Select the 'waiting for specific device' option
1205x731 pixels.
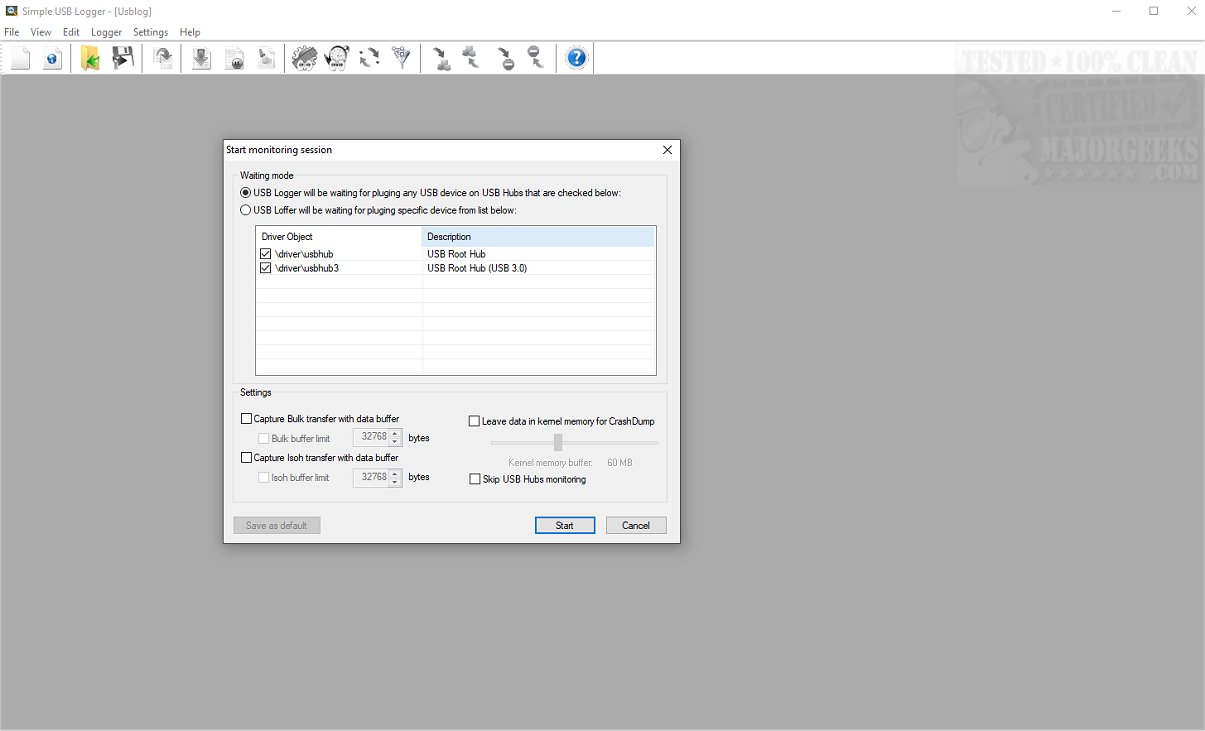(246, 211)
